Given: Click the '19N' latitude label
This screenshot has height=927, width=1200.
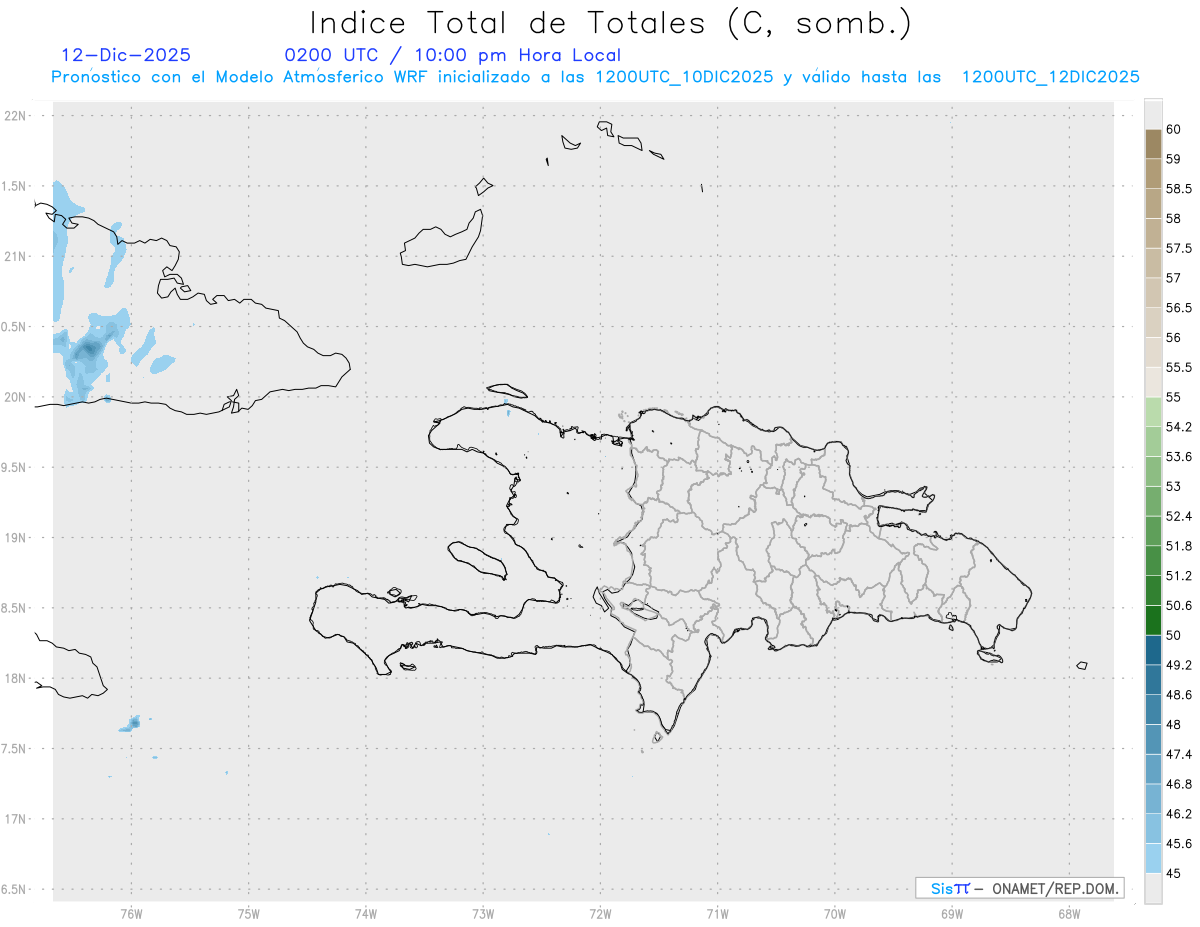Looking at the screenshot, I should click(17, 538).
